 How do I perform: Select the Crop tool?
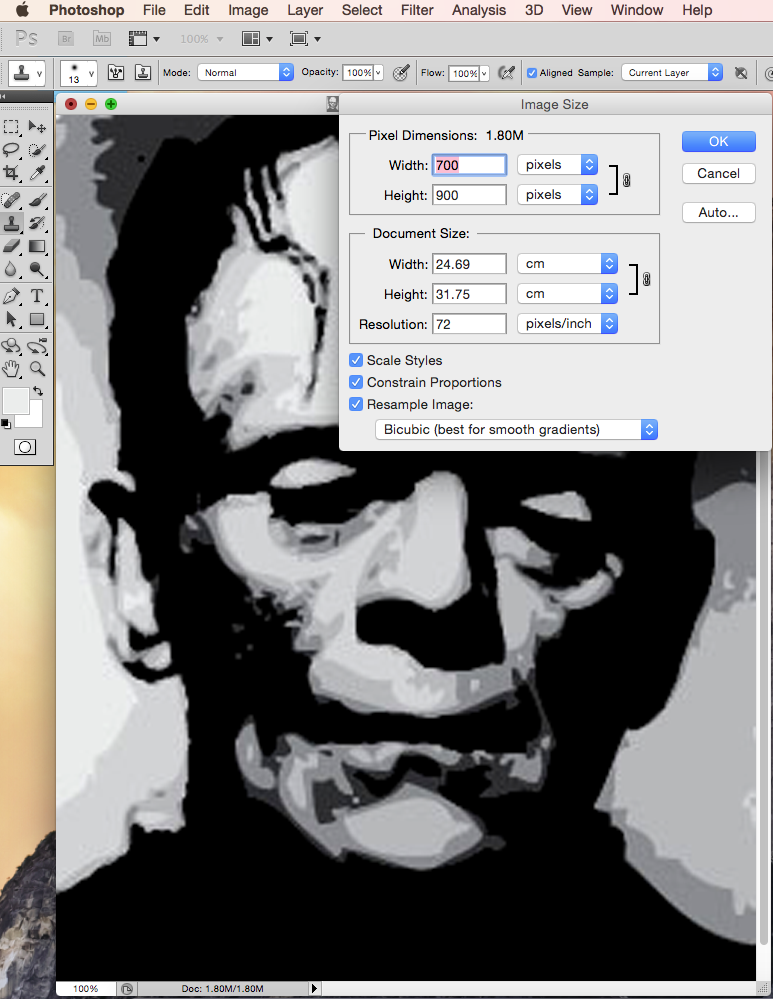click(x=11, y=174)
